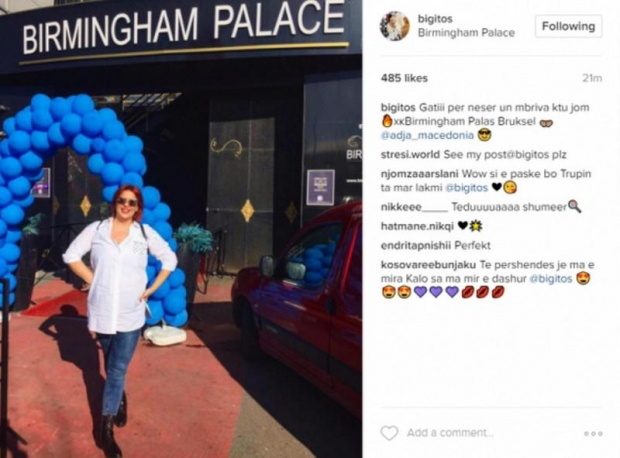Viewport: 620px width, 458px height.
Task: Click the bigitos profile avatar
Action: [395, 26]
